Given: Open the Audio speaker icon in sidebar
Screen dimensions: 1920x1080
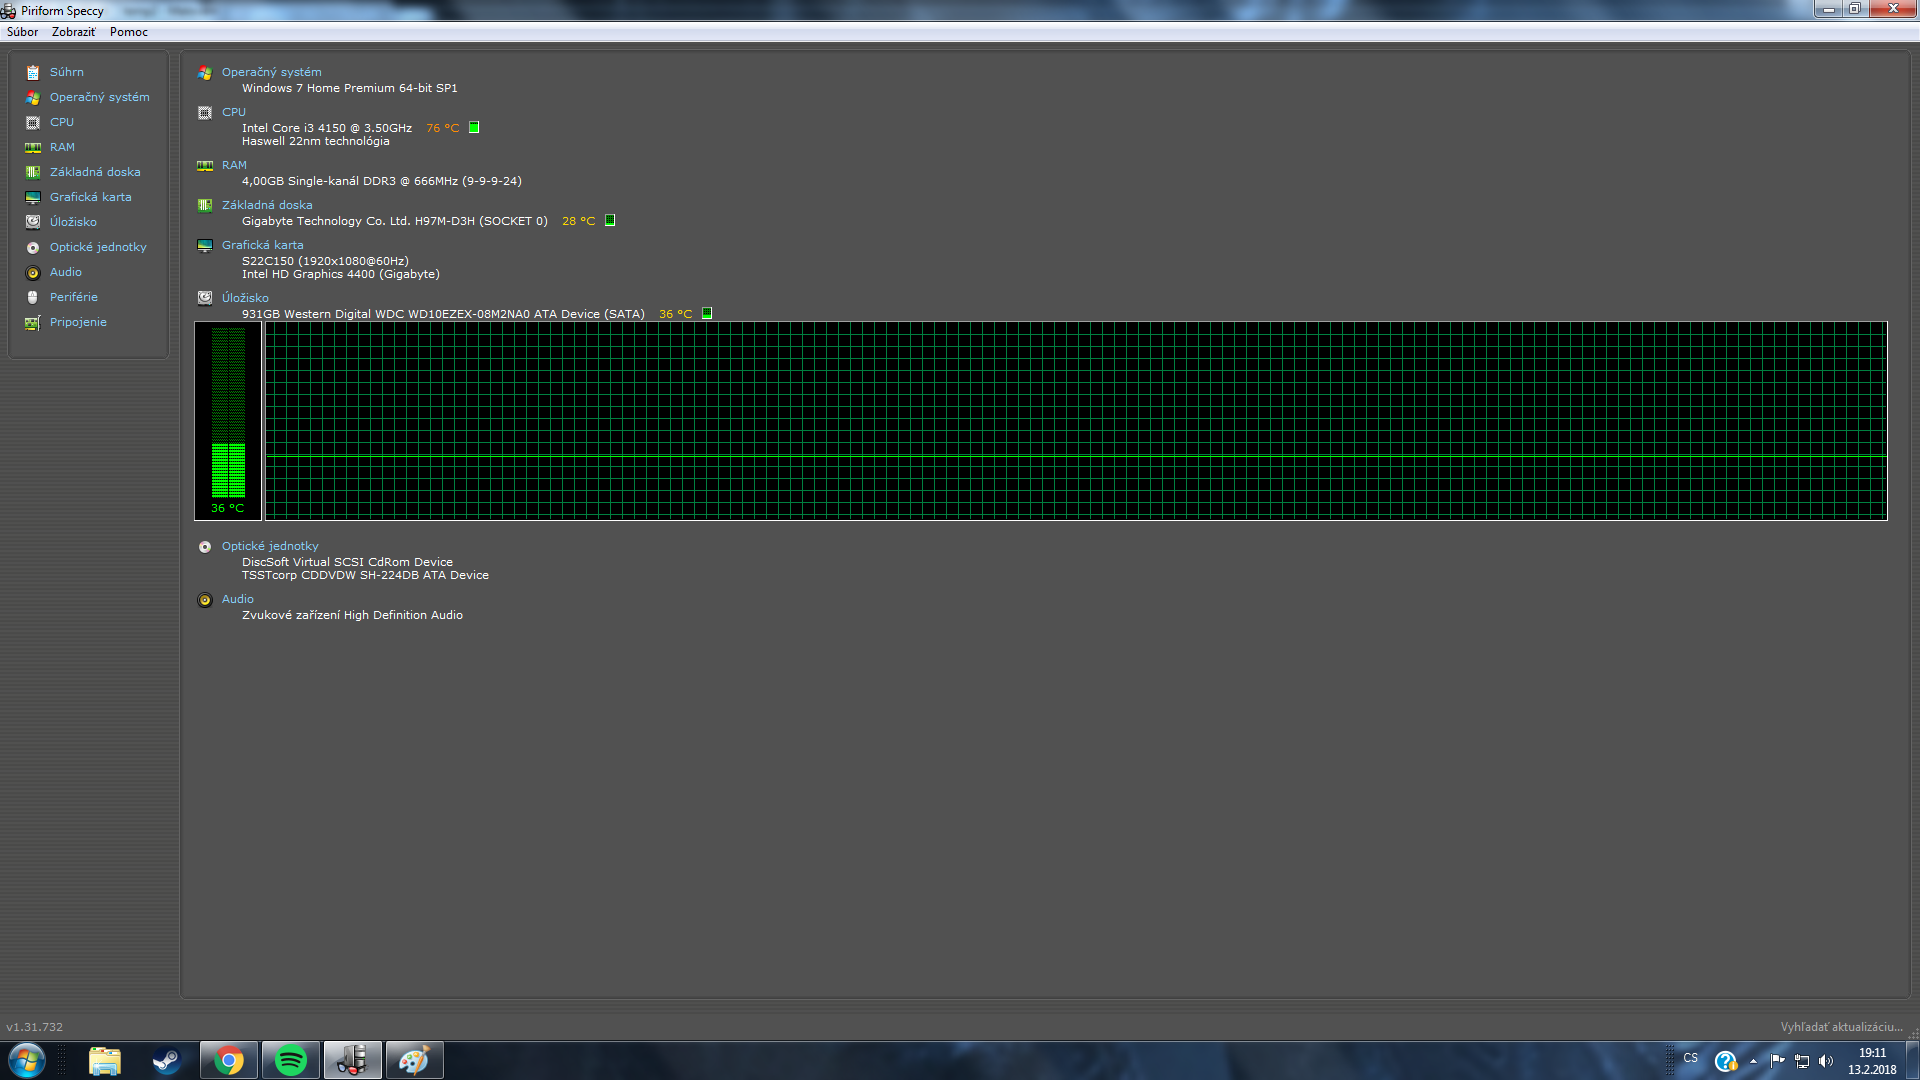Looking at the screenshot, I should (33, 272).
